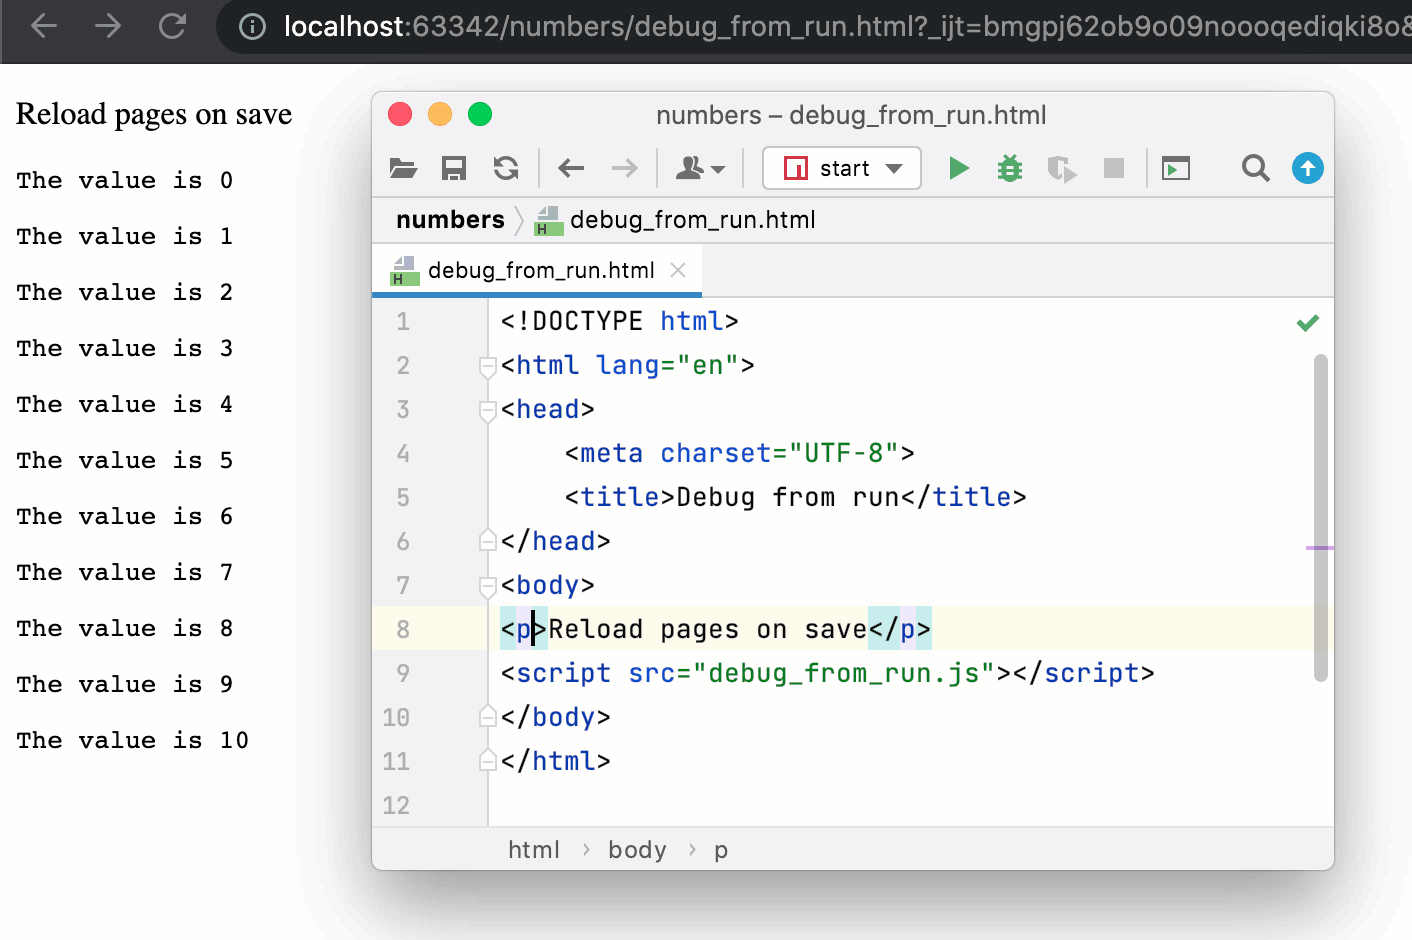Open Search Everywhere with the magnifier icon
The image size is (1412, 940).
pos(1255,168)
